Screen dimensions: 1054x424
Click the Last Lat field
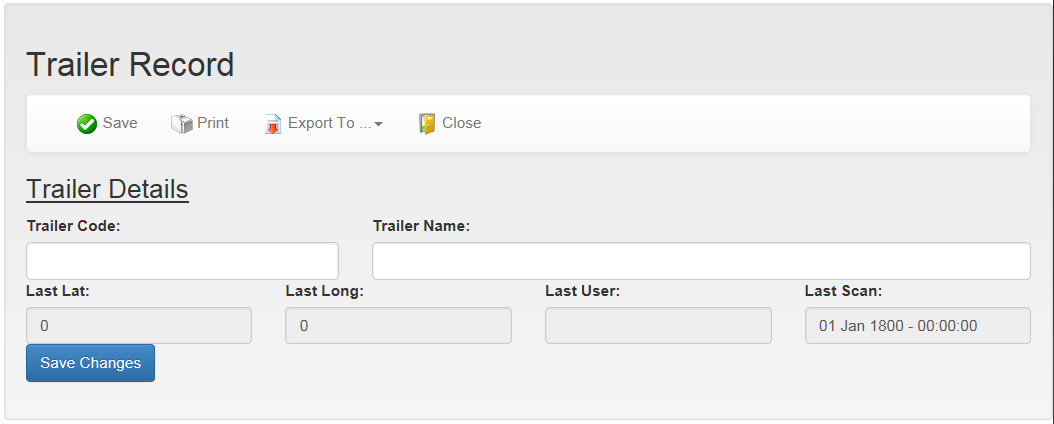tap(139, 326)
